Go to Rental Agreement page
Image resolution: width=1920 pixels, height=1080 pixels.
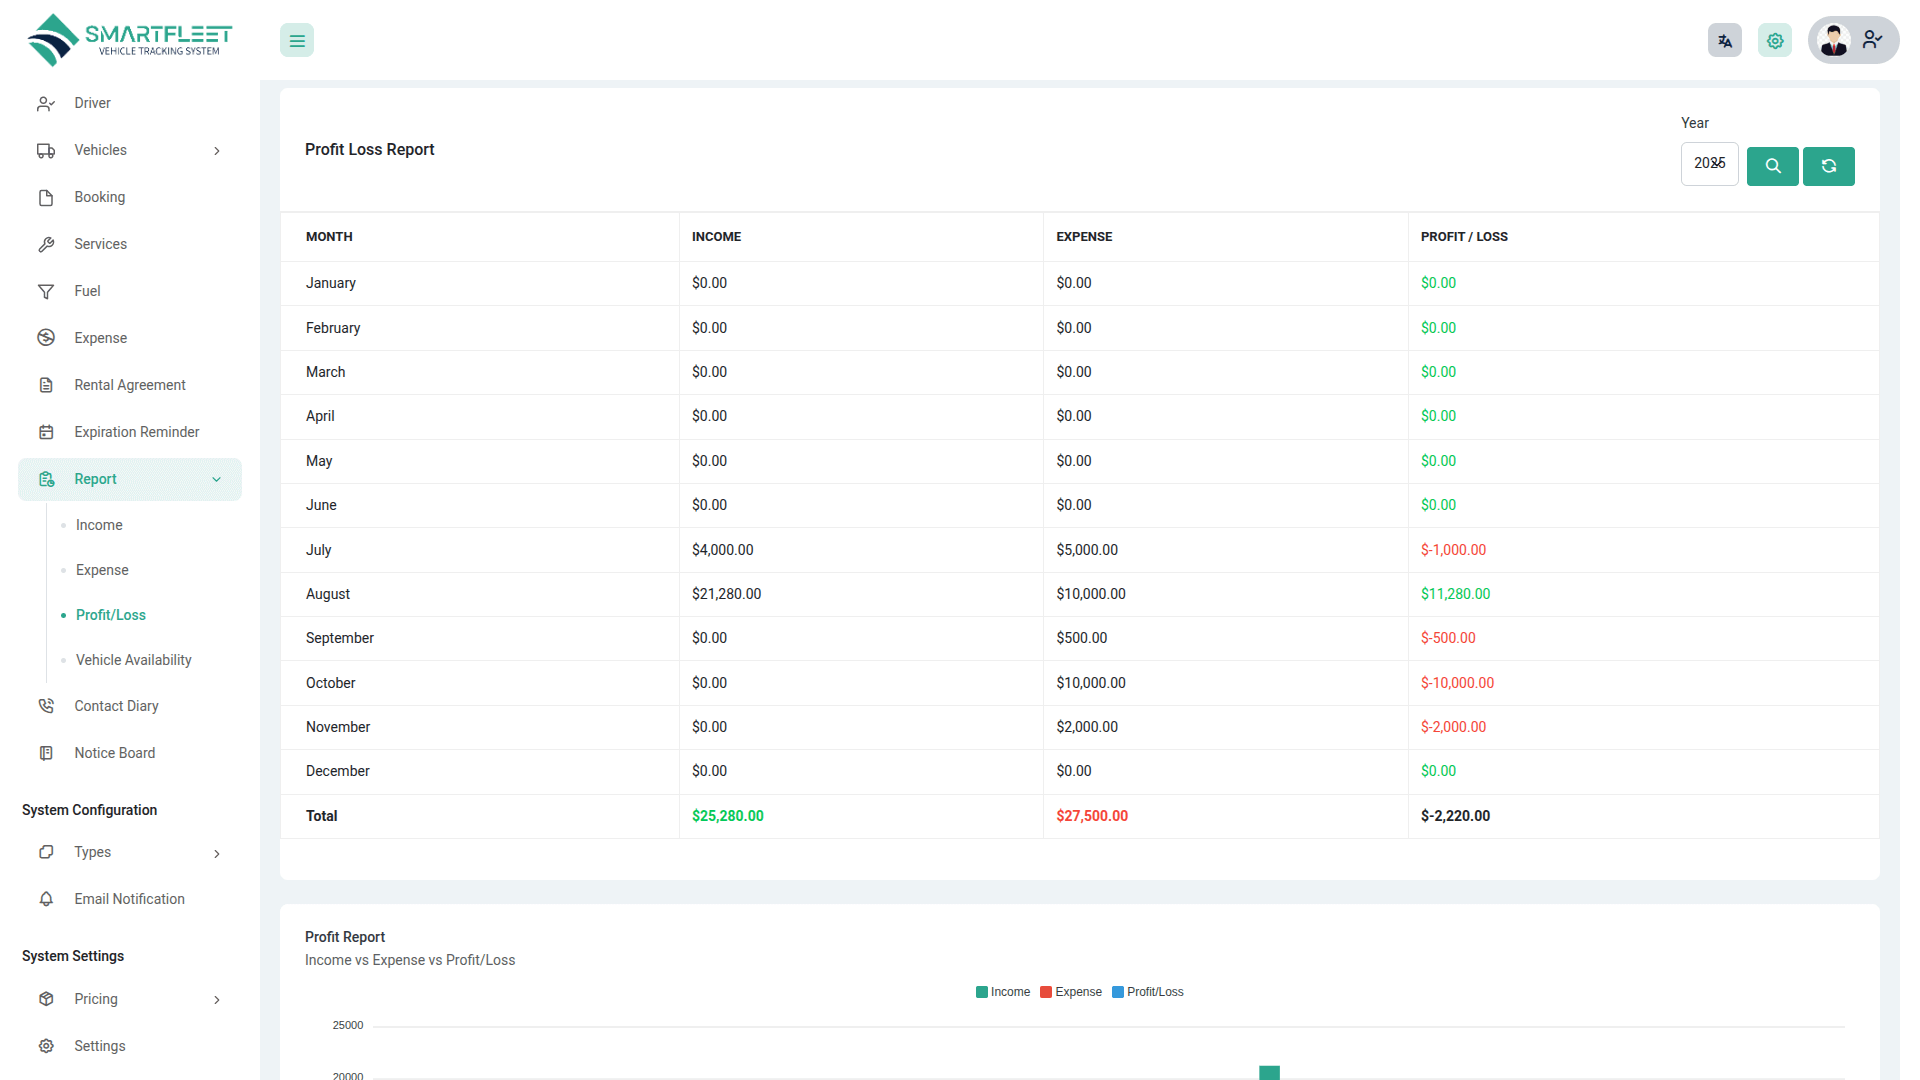click(129, 385)
